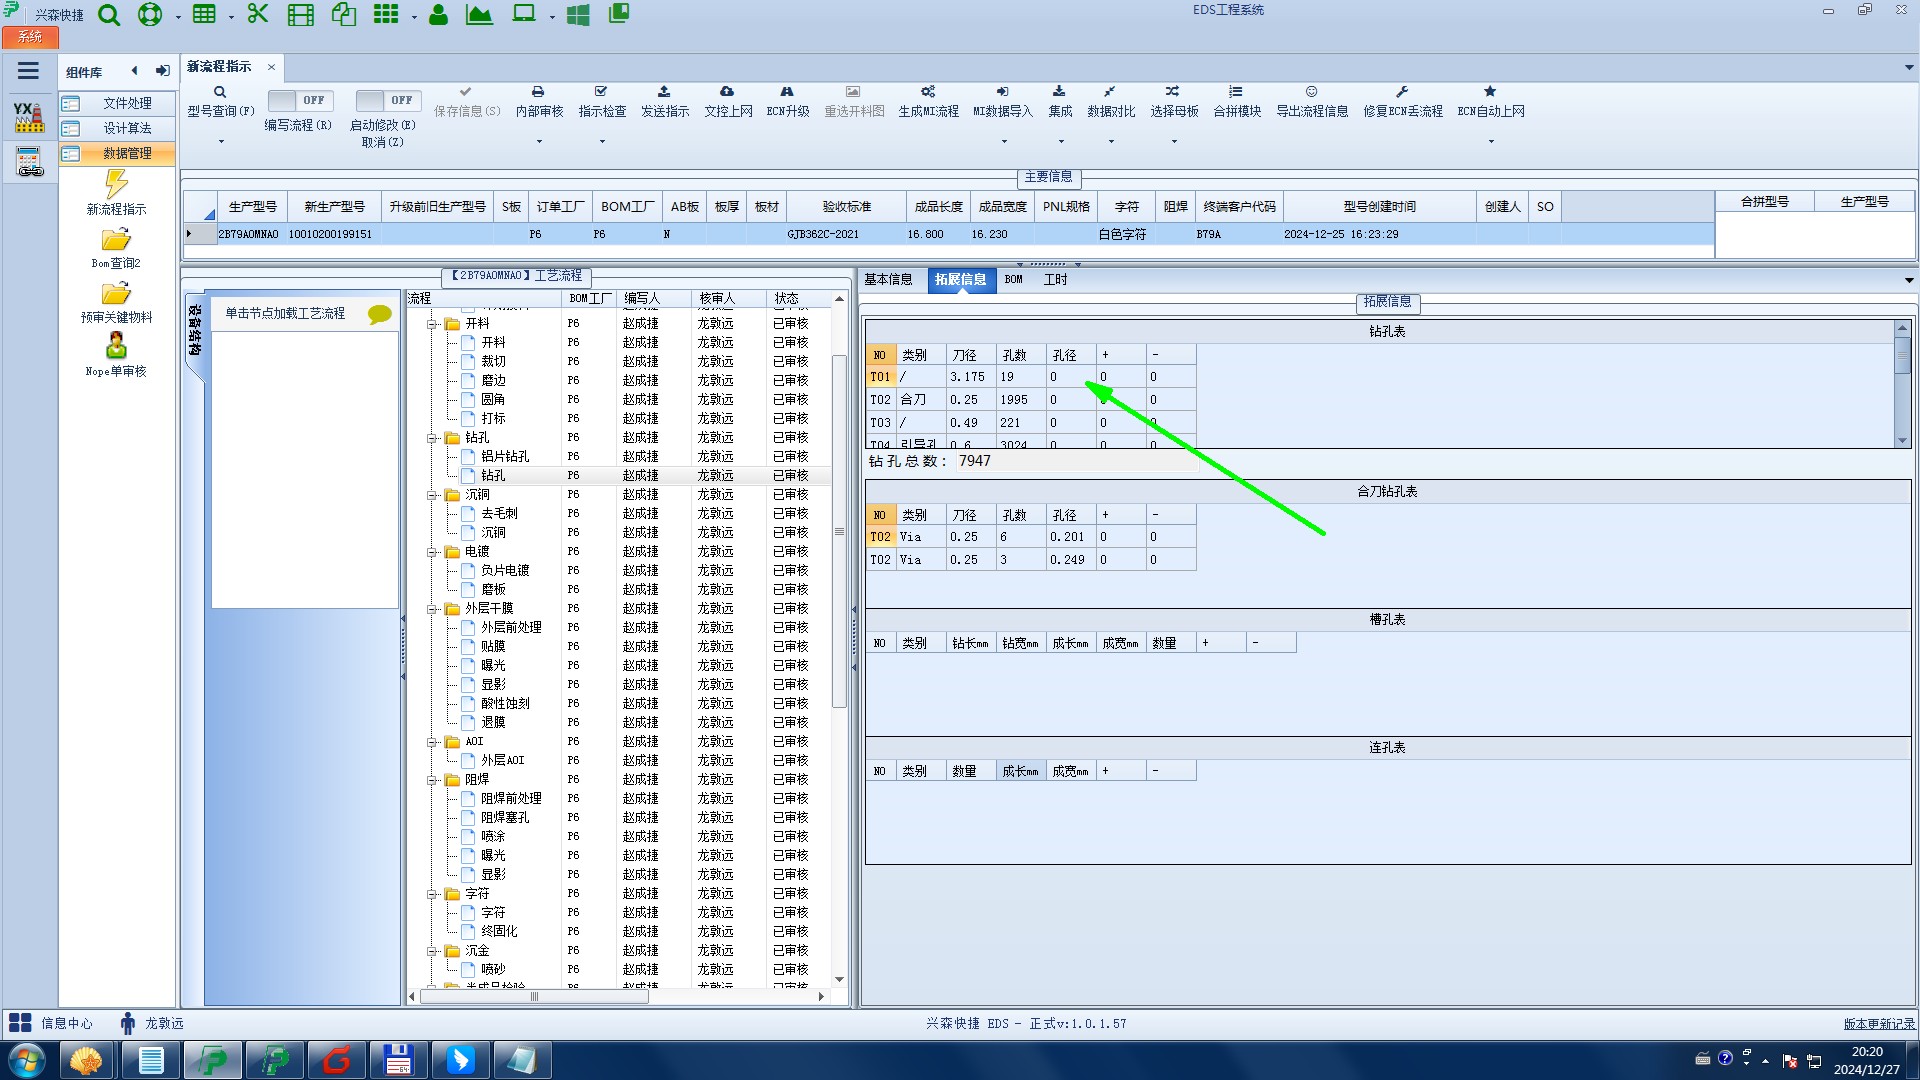1920x1080 pixels.
Task: Click the 文控上网 cloud upload icon
Action: point(727,91)
